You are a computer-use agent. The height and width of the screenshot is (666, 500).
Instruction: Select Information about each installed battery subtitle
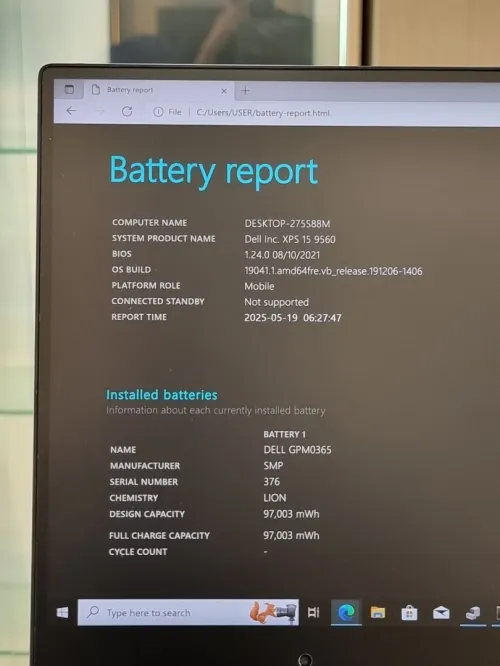(x=216, y=411)
